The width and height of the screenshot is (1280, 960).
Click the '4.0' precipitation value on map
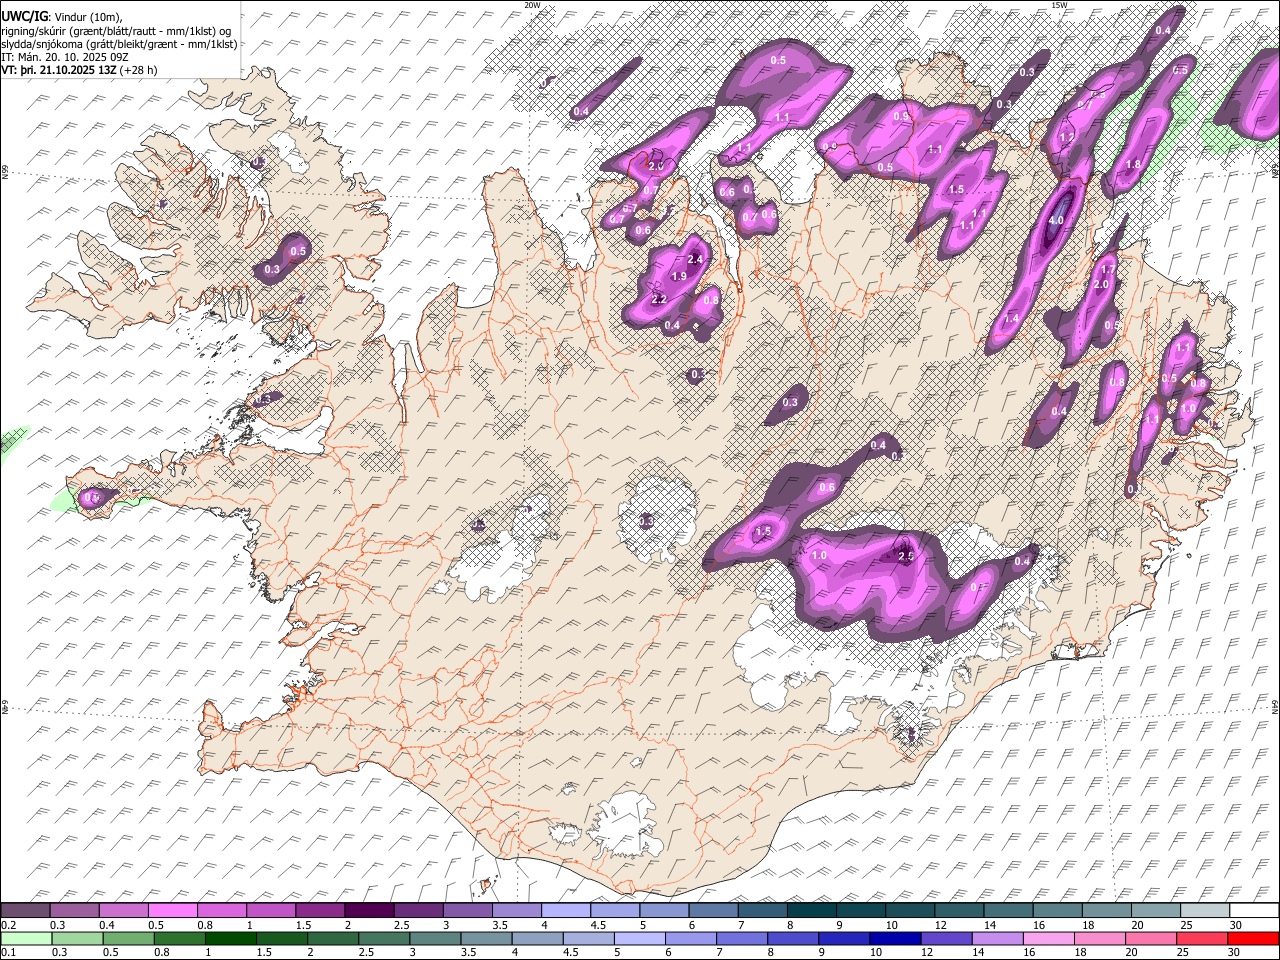click(x=1057, y=220)
